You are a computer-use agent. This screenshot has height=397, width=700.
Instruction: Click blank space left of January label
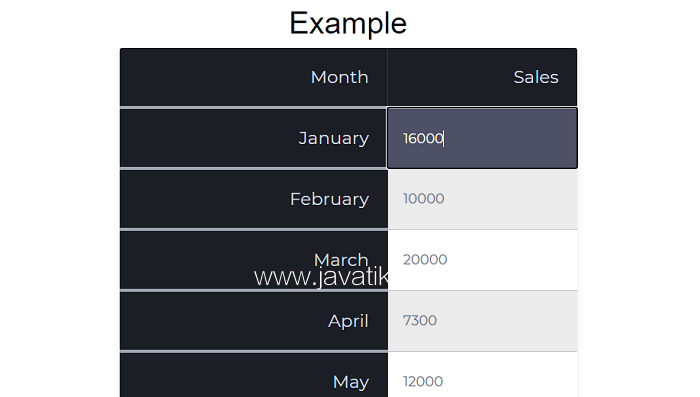[x=209, y=138]
